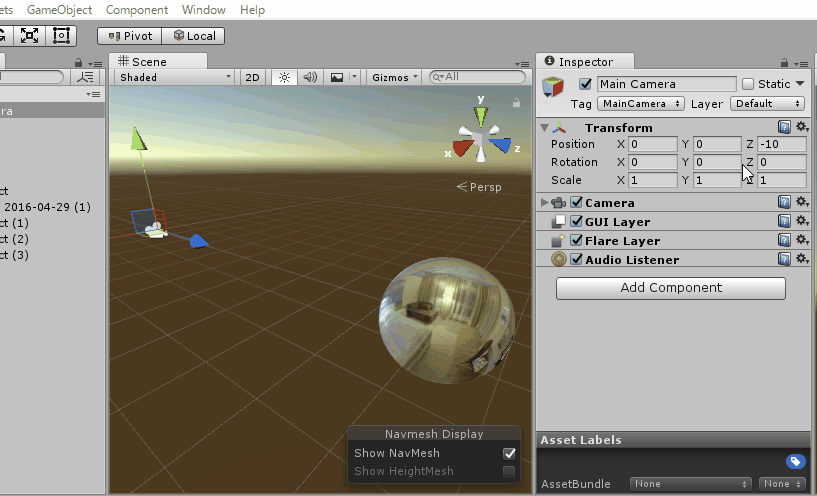
Task: Click the reflective sphere in scene
Action: tap(446, 320)
